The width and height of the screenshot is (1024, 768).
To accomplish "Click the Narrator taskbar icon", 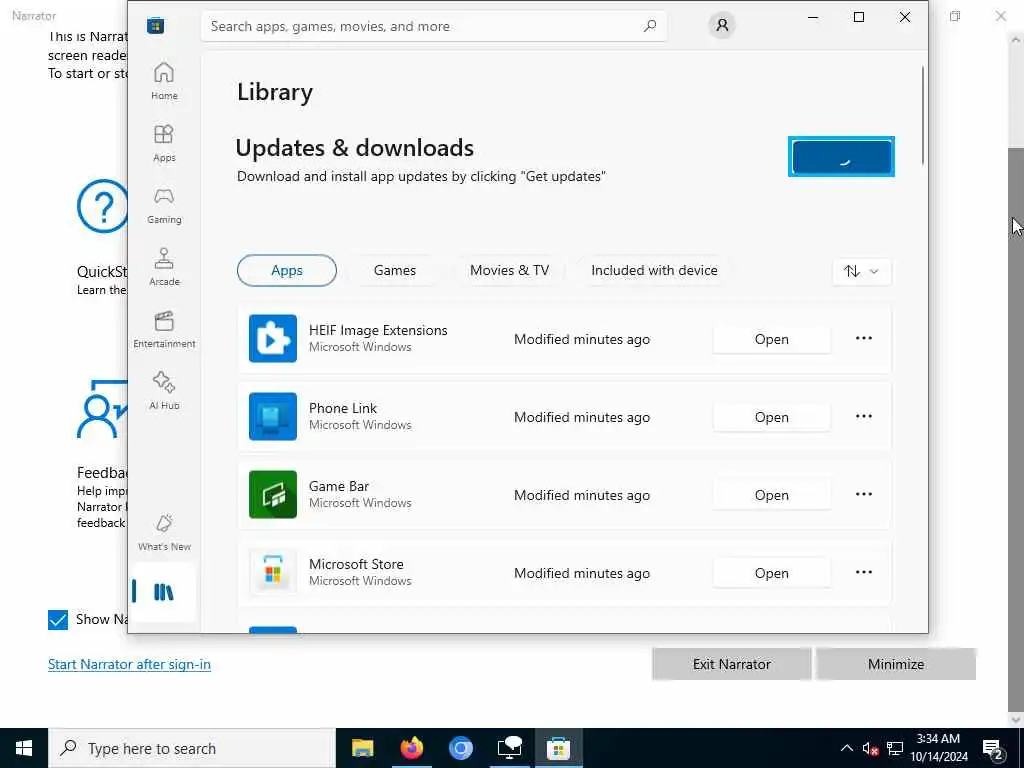I will [x=509, y=748].
